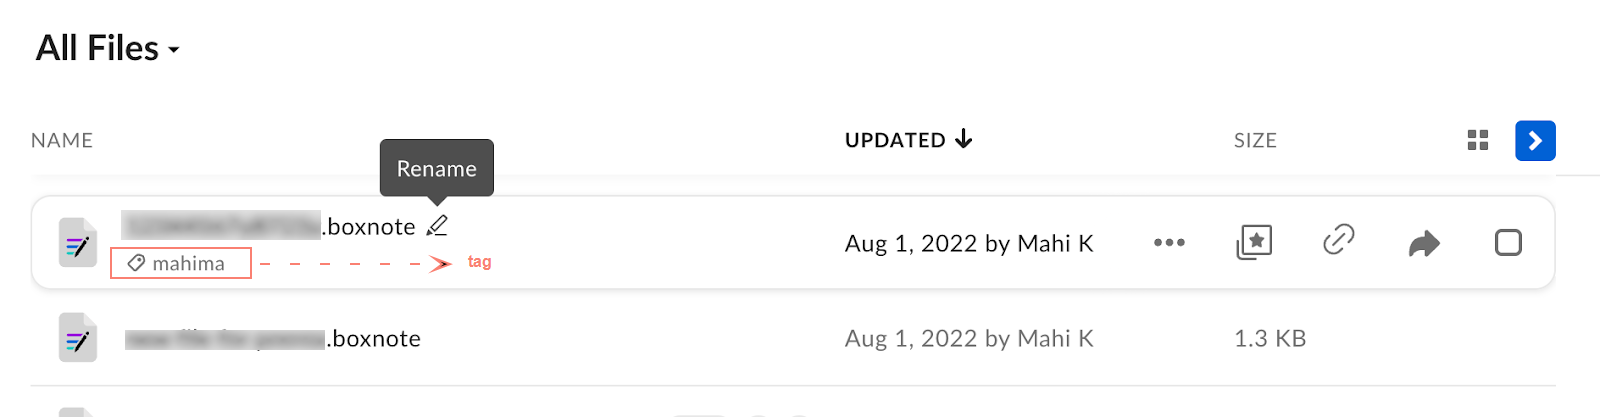Click second file's updated date text
The image size is (1600, 417).
point(969,339)
